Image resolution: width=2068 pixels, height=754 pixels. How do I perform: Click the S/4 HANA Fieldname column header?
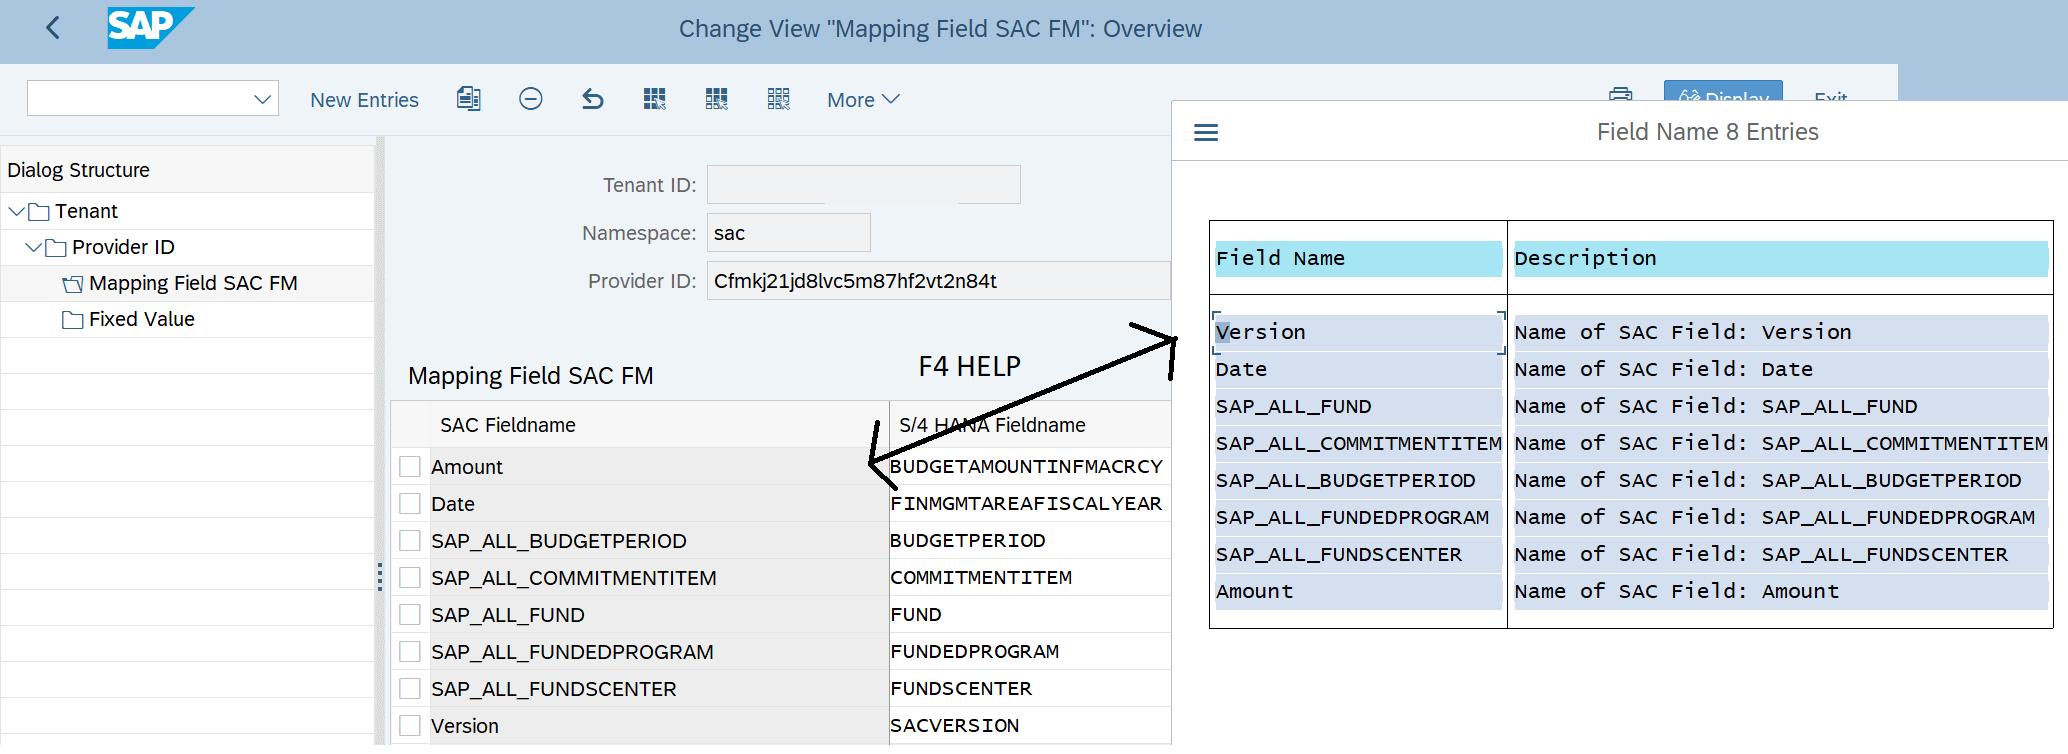pyautogui.click(x=1030, y=425)
